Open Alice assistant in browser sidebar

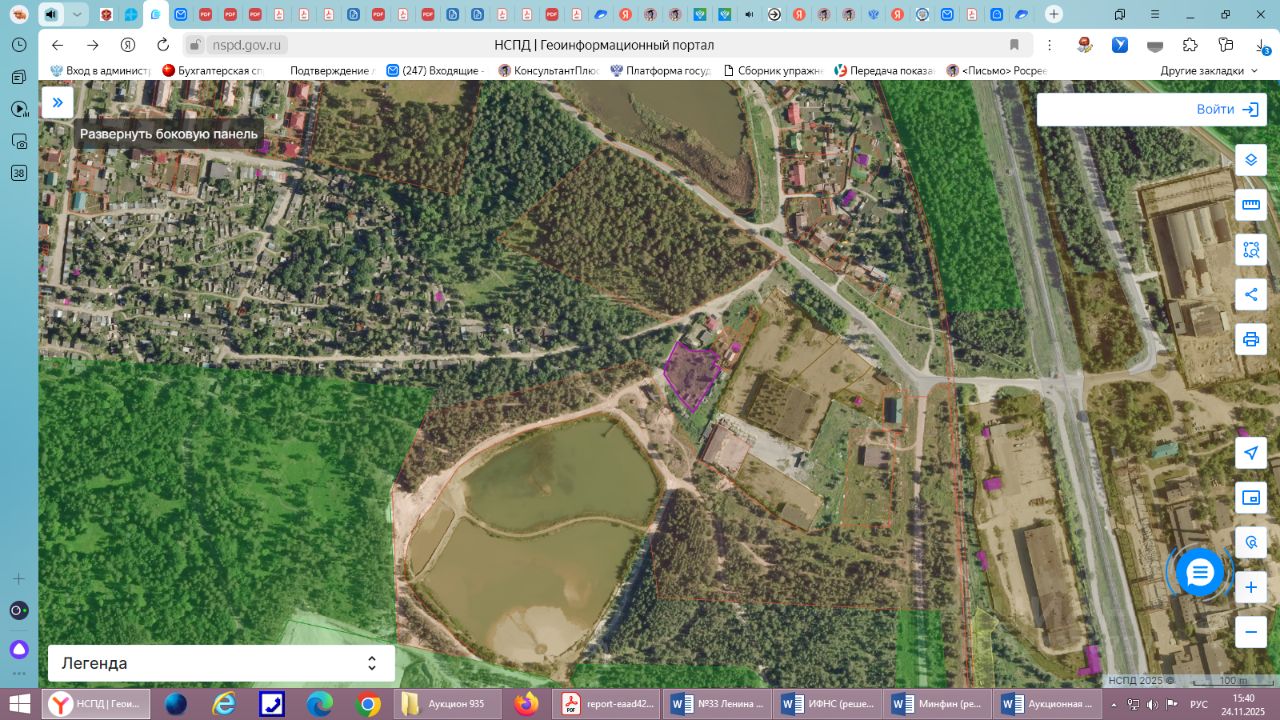point(19,649)
